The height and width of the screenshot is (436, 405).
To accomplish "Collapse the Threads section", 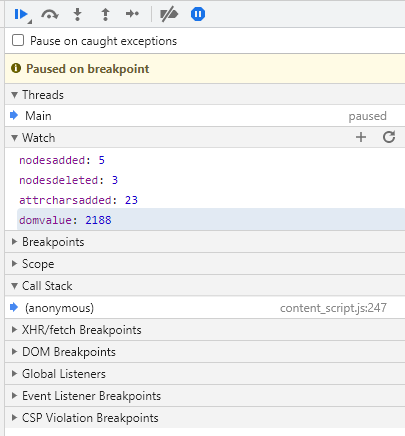I will [x=14, y=95].
